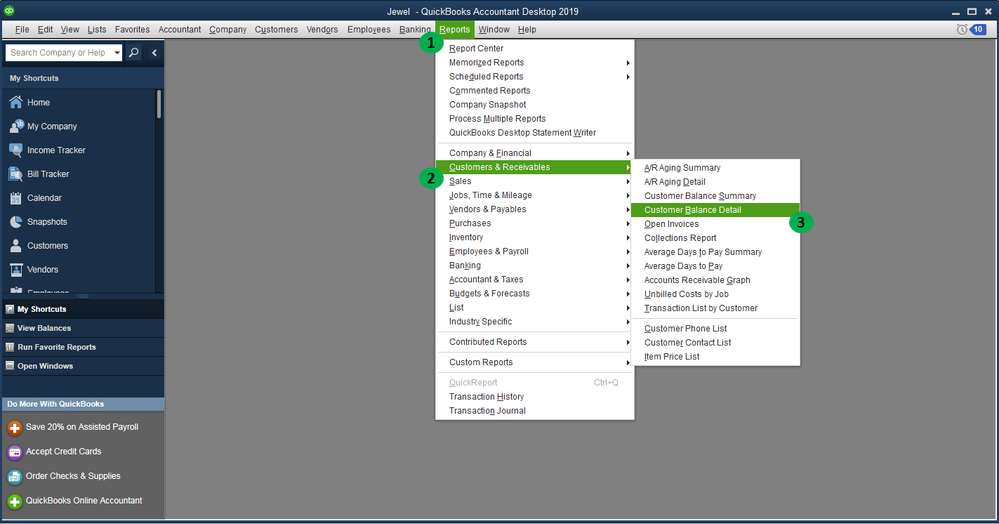Expand Inventory reports submenu
This screenshot has width=999, height=524.
coord(535,237)
